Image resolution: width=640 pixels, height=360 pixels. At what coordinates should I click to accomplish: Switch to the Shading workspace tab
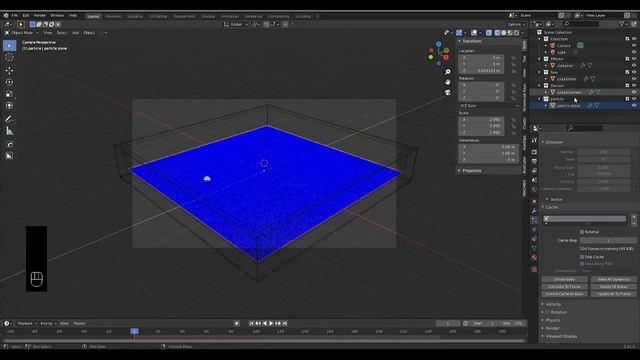tap(208, 16)
